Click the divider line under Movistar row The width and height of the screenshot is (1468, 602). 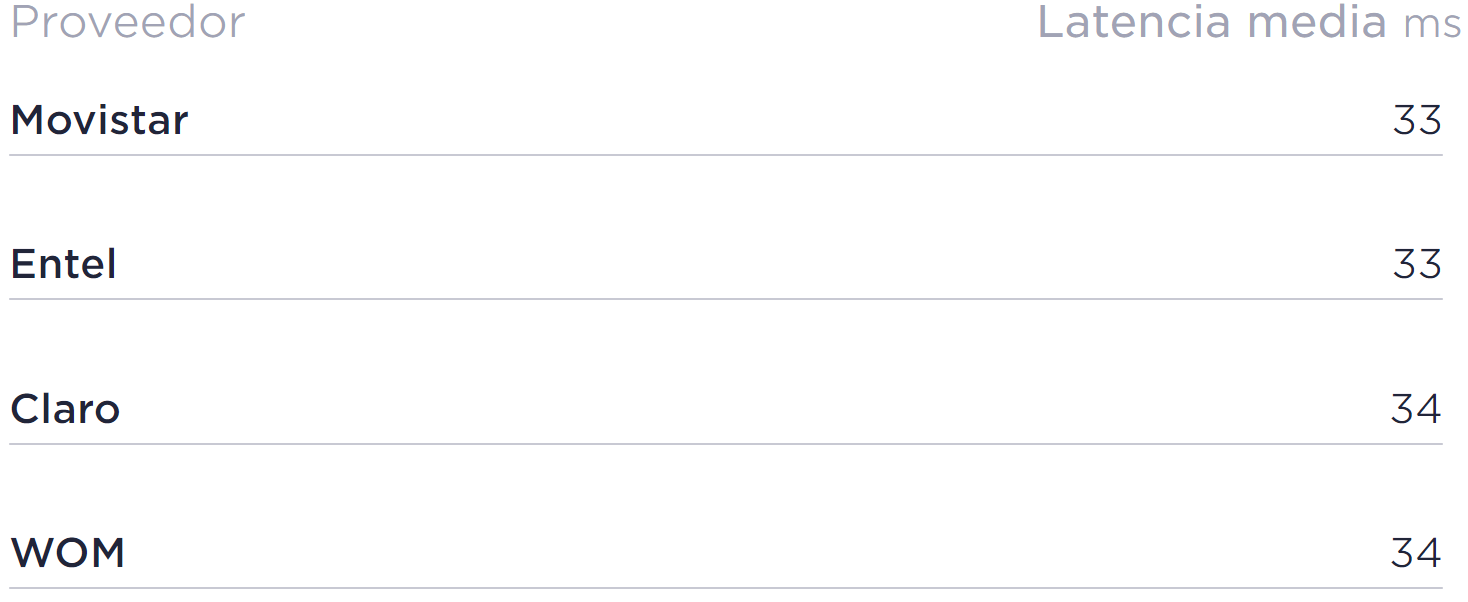point(726,155)
